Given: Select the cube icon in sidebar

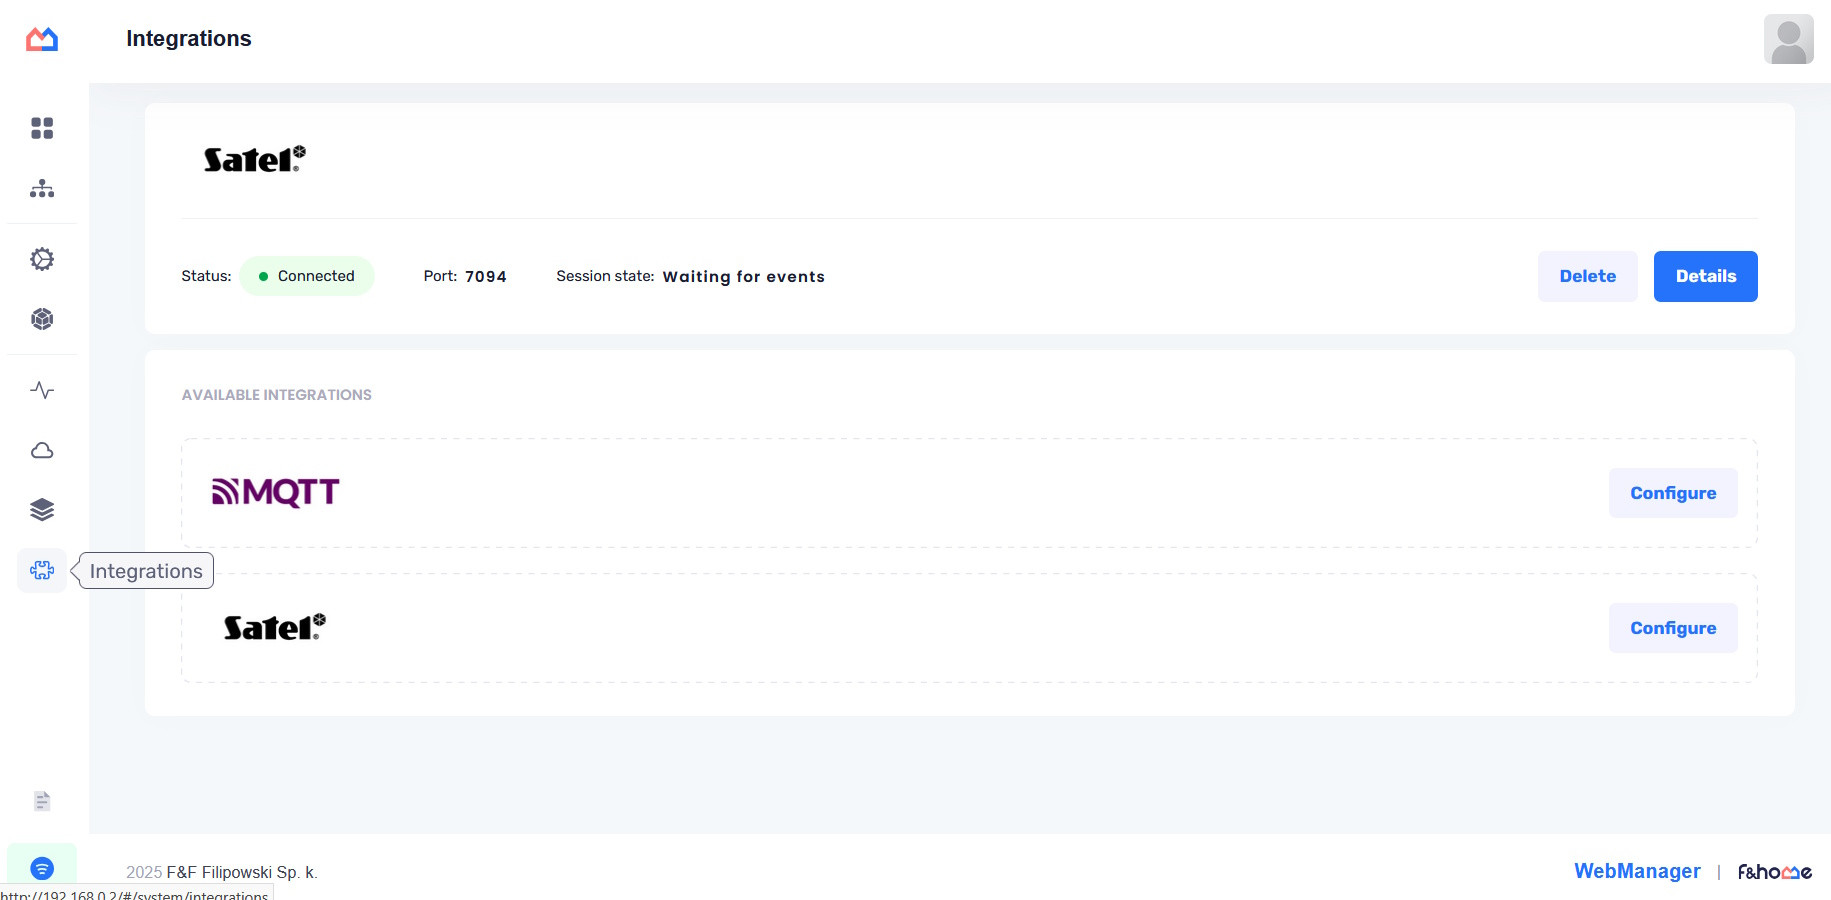Looking at the screenshot, I should pyautogui.click(x=42, y=319).
